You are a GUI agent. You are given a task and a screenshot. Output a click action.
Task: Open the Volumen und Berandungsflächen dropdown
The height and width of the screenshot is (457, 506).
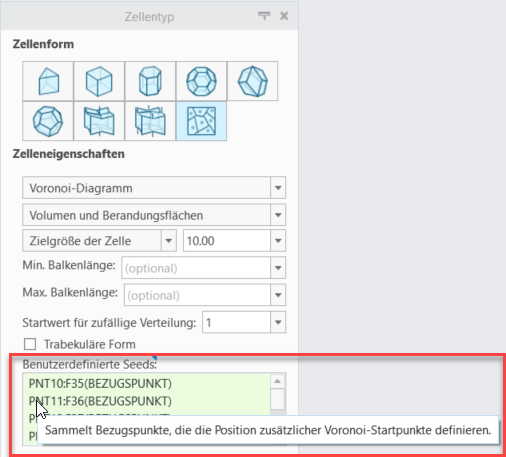[278, 215]
